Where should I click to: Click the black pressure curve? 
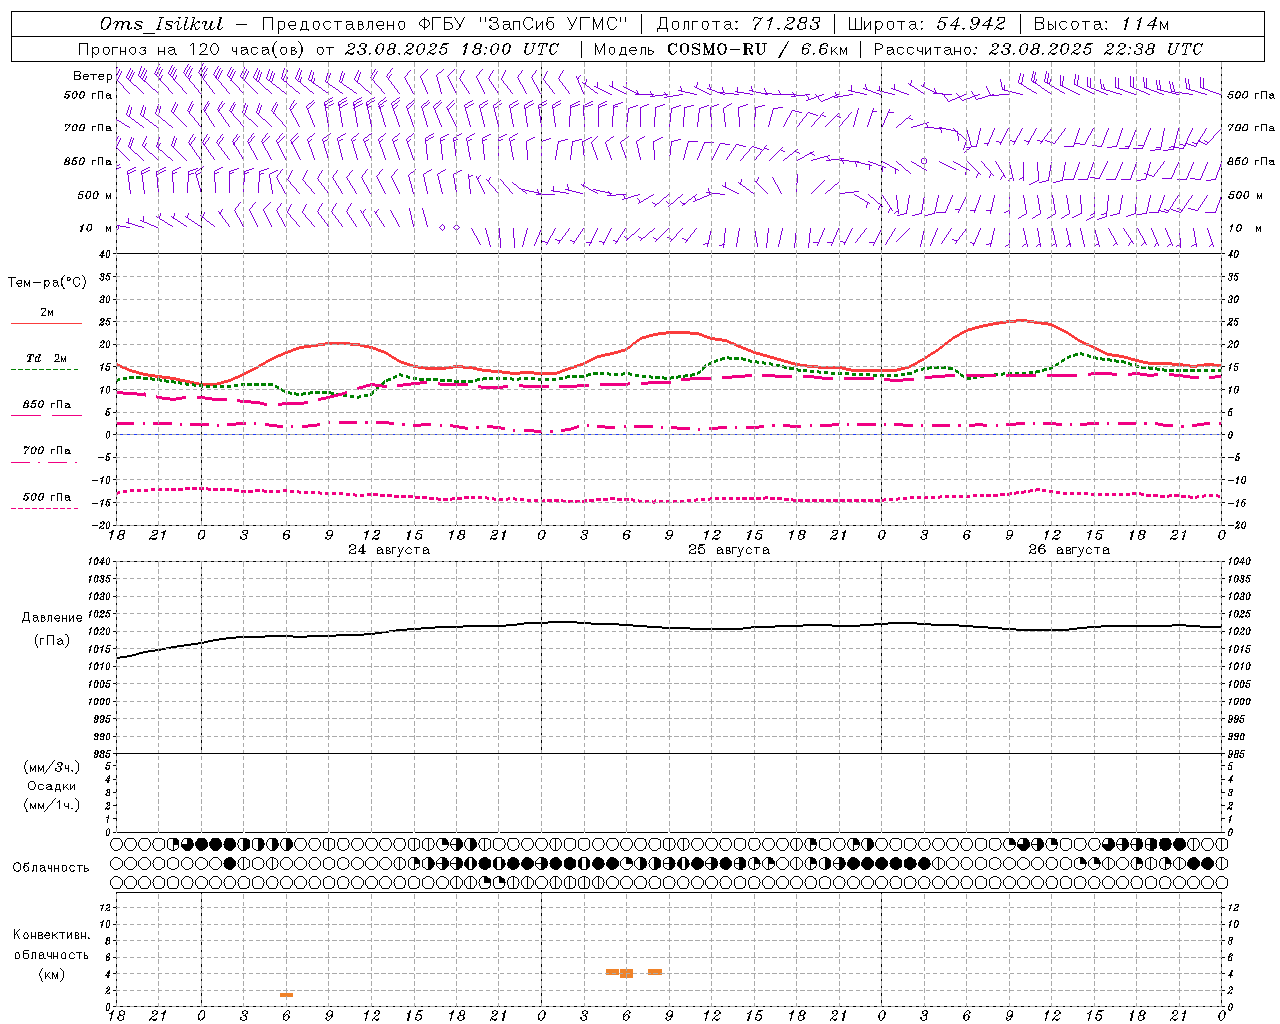[x=670, y=628]
